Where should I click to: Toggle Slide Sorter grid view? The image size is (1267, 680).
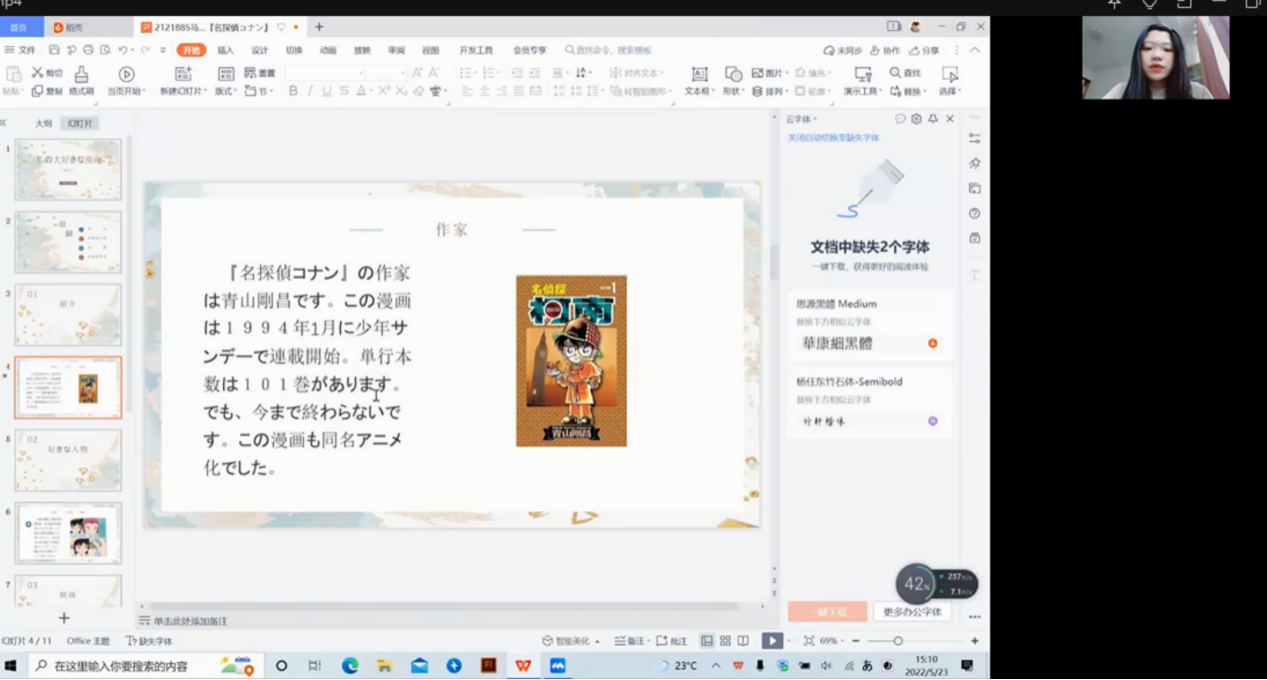725,641
